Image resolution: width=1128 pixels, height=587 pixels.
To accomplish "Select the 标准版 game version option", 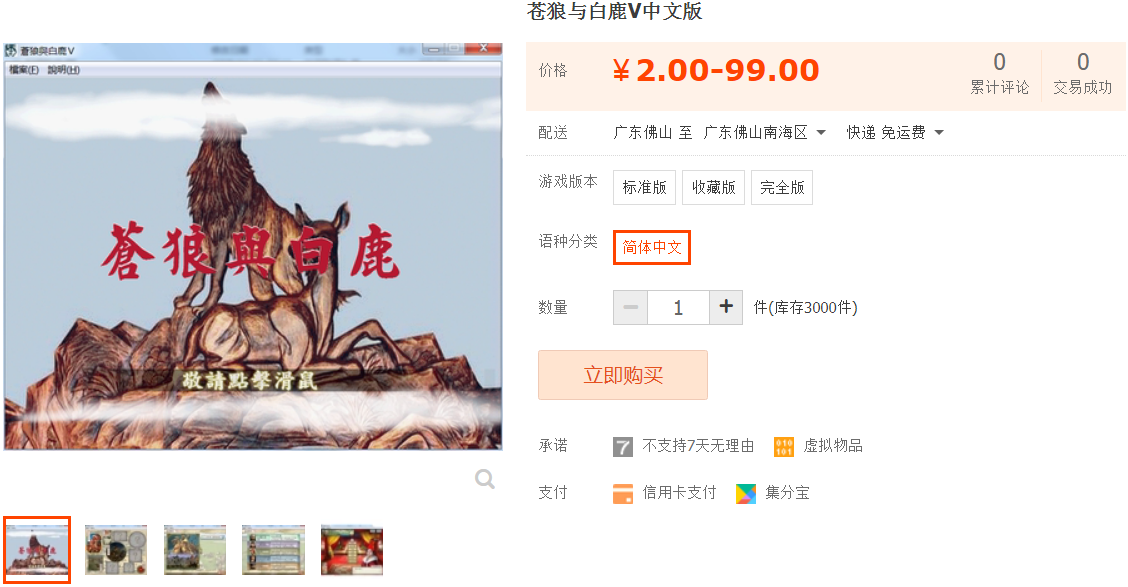I will [645, 188].
